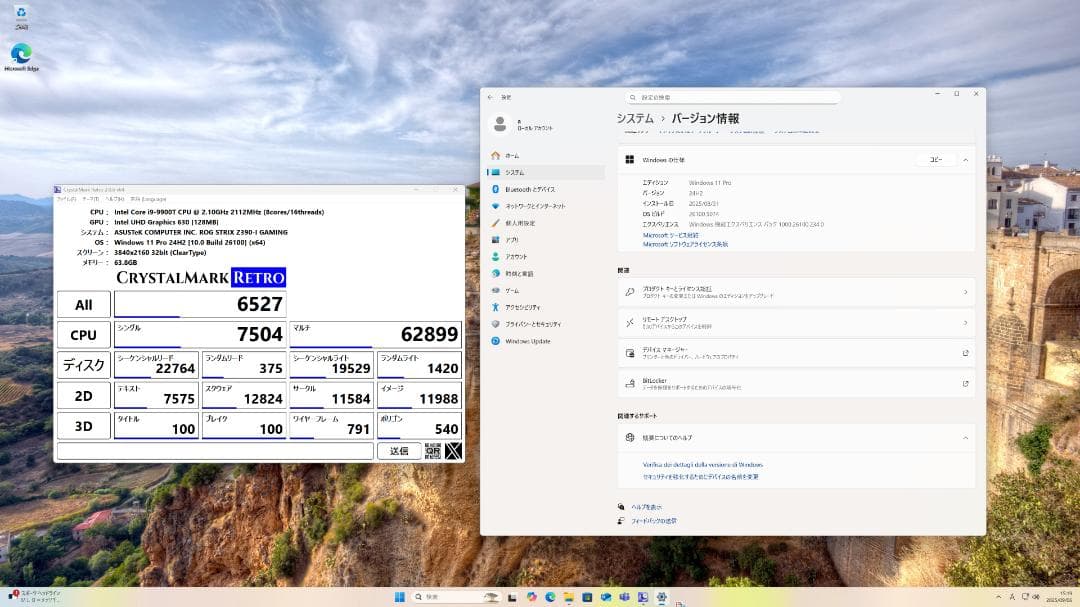This screenshot has width=1080, height=607.
Task: Click the QR code icon in CrystalMark Retro
Action: click(x=432, y=452)
